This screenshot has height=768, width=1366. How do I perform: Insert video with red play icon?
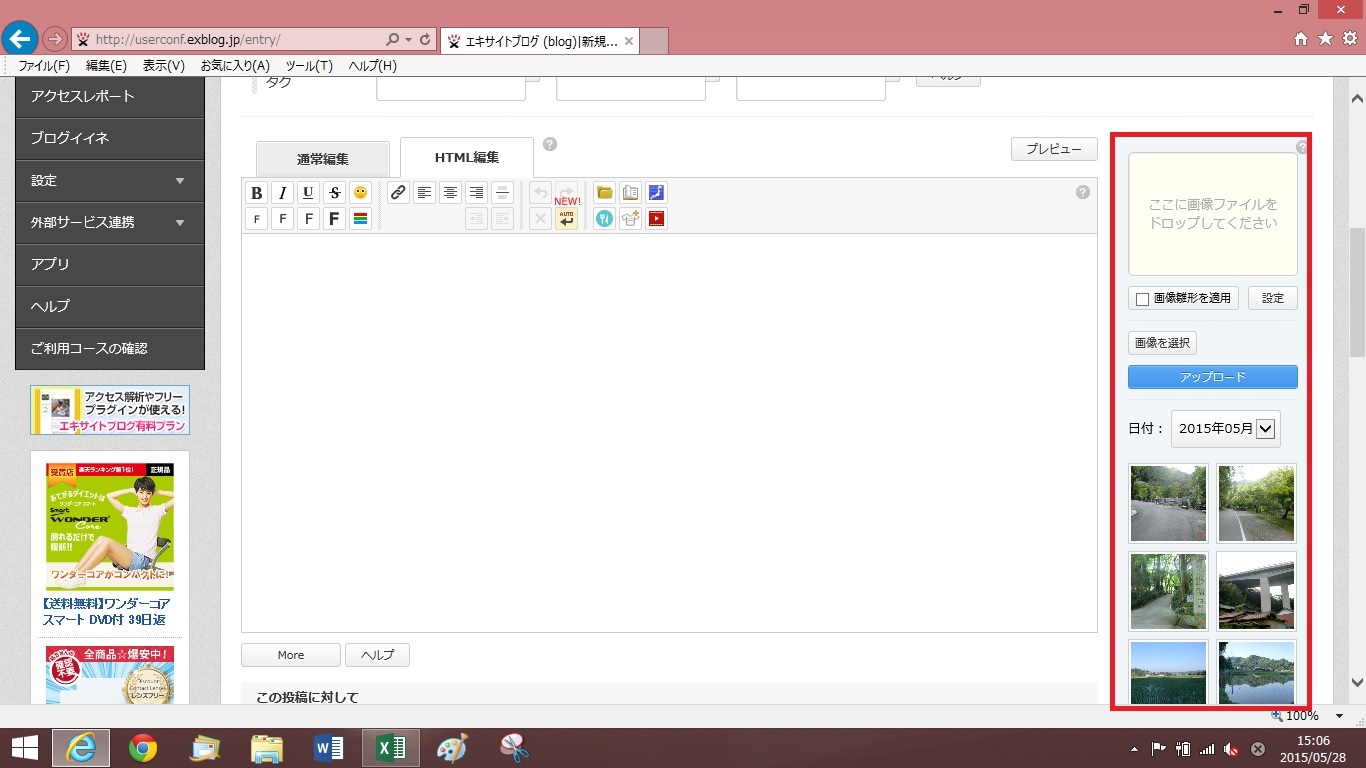(x=656, y=219)
